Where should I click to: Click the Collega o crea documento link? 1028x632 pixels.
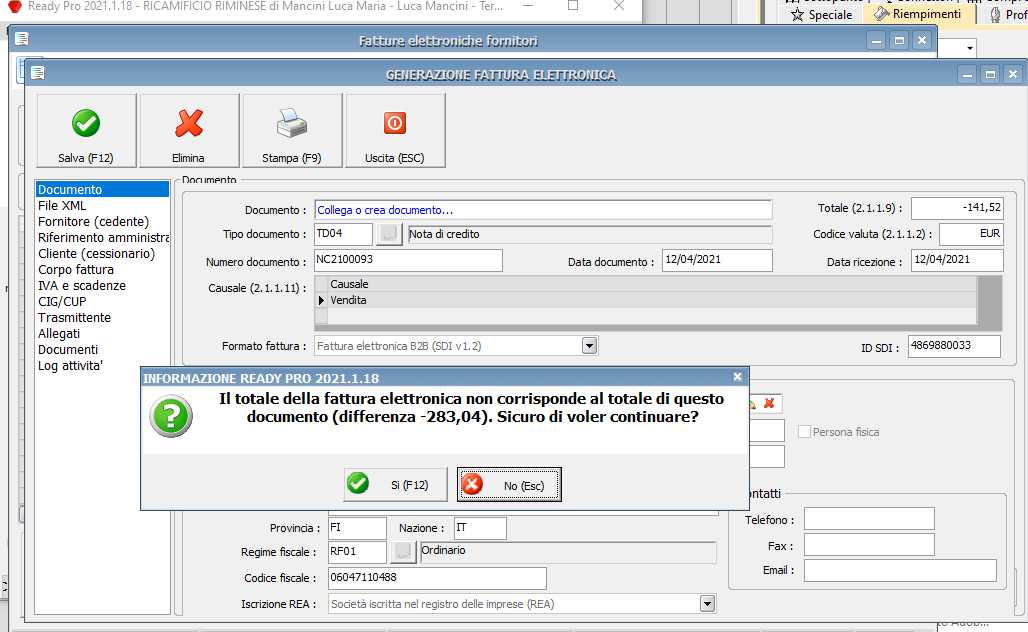386,210
